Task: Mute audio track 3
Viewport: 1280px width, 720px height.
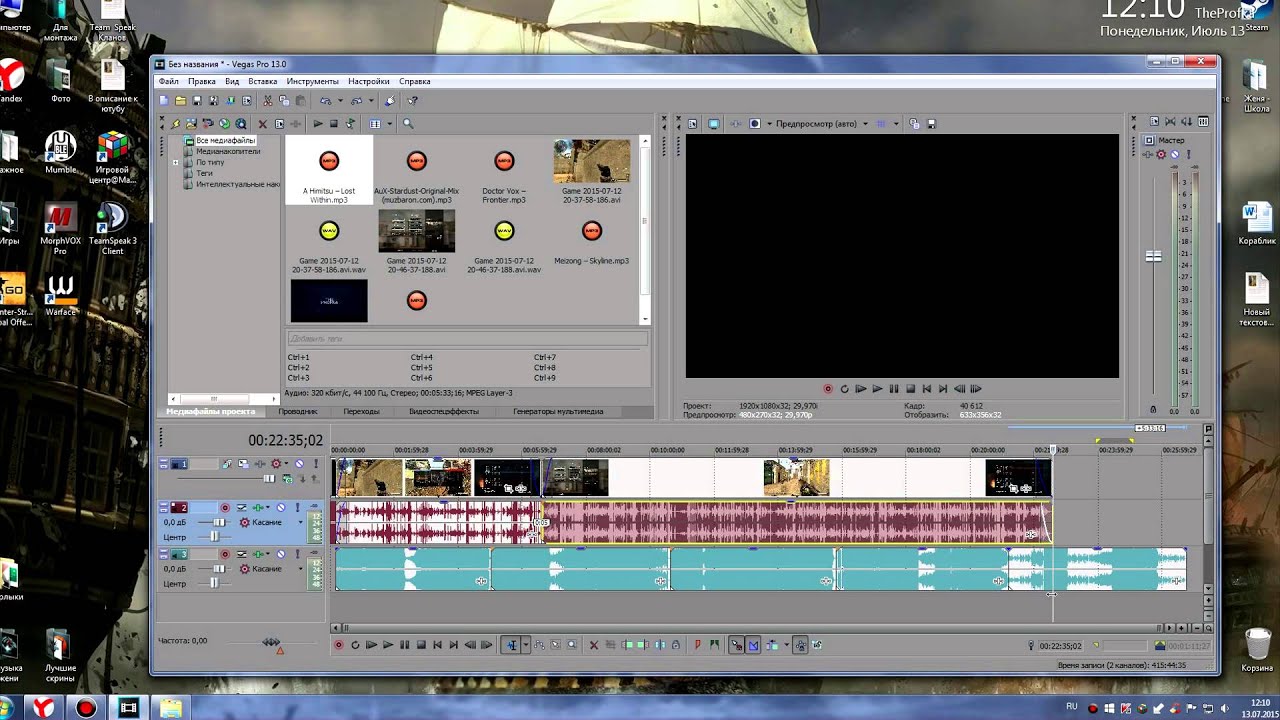Action: (x=281, y=554)
